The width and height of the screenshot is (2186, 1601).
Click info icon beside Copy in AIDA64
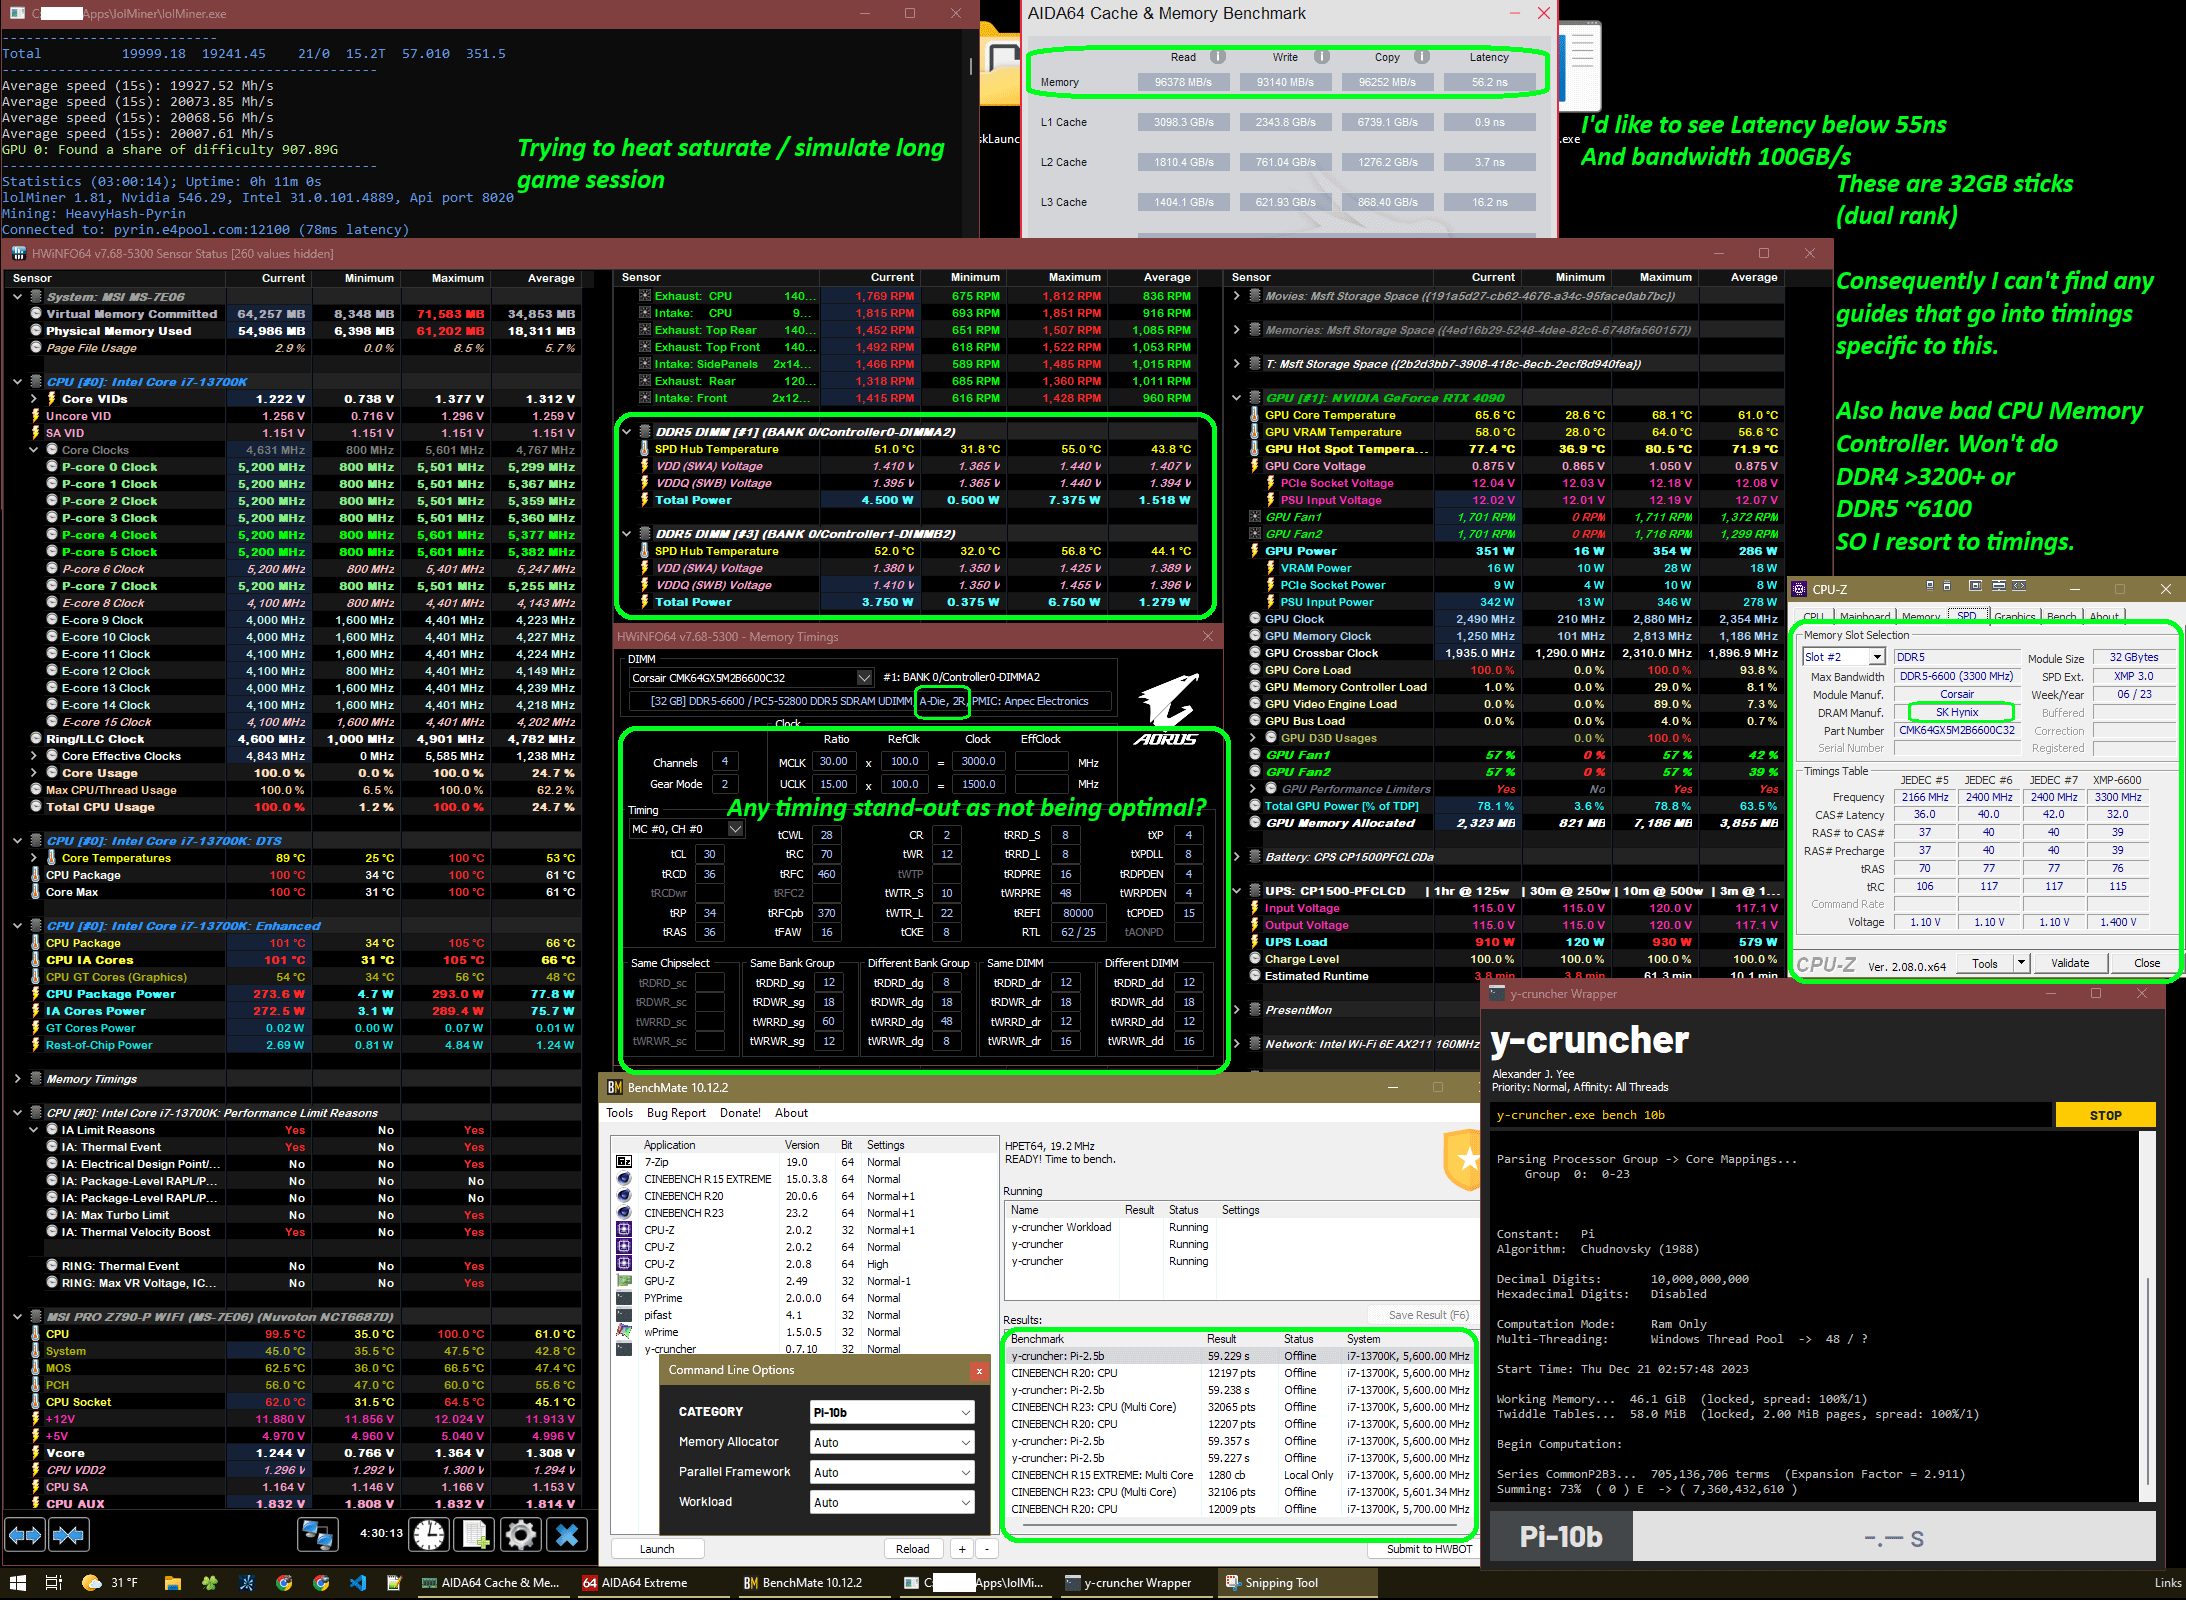pyautogui.click(x=1422, y=57)
